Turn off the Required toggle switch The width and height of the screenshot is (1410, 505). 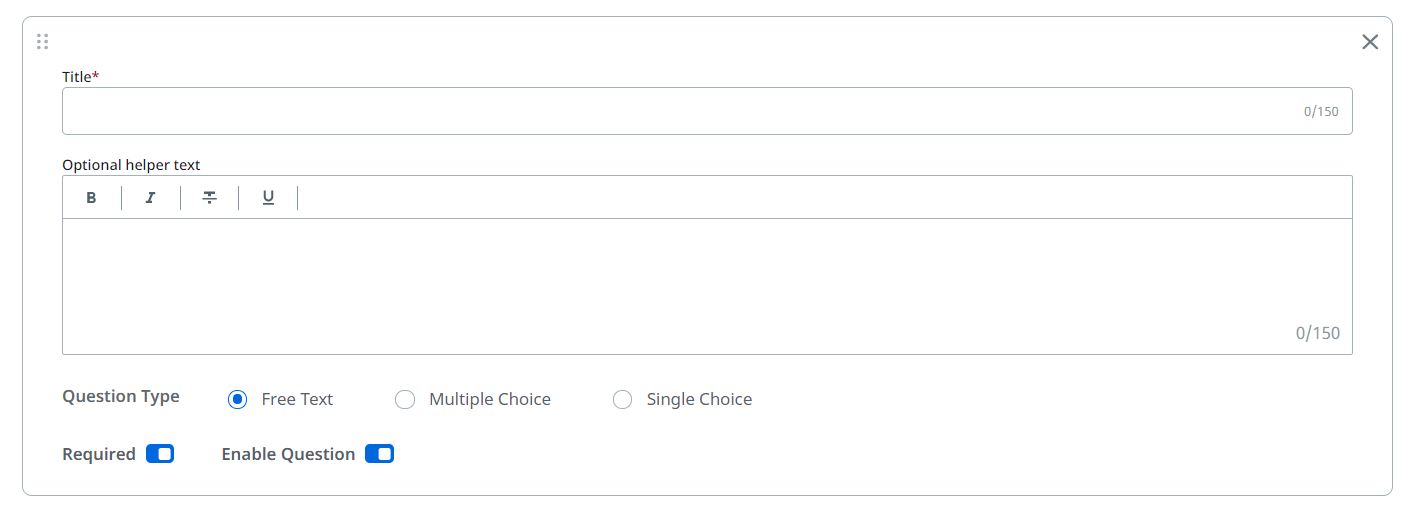[x=160, y=454]
